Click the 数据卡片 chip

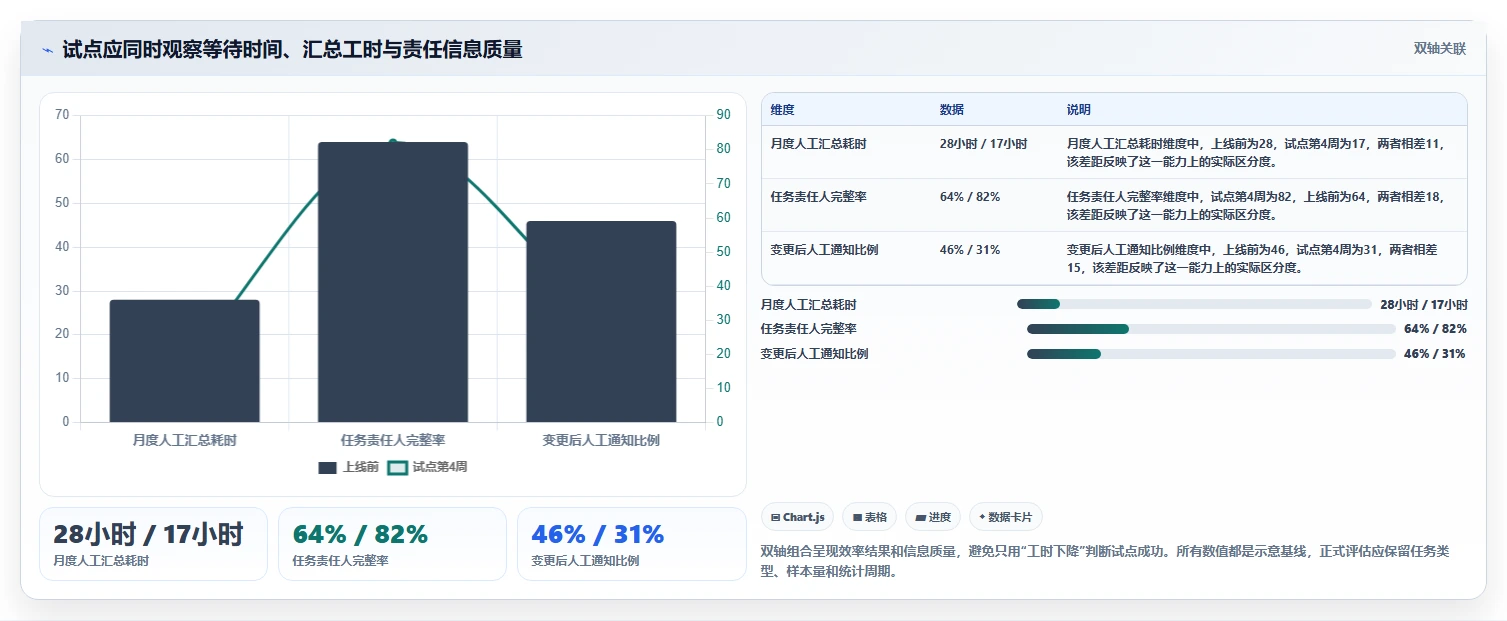[x=1005, y=517]
